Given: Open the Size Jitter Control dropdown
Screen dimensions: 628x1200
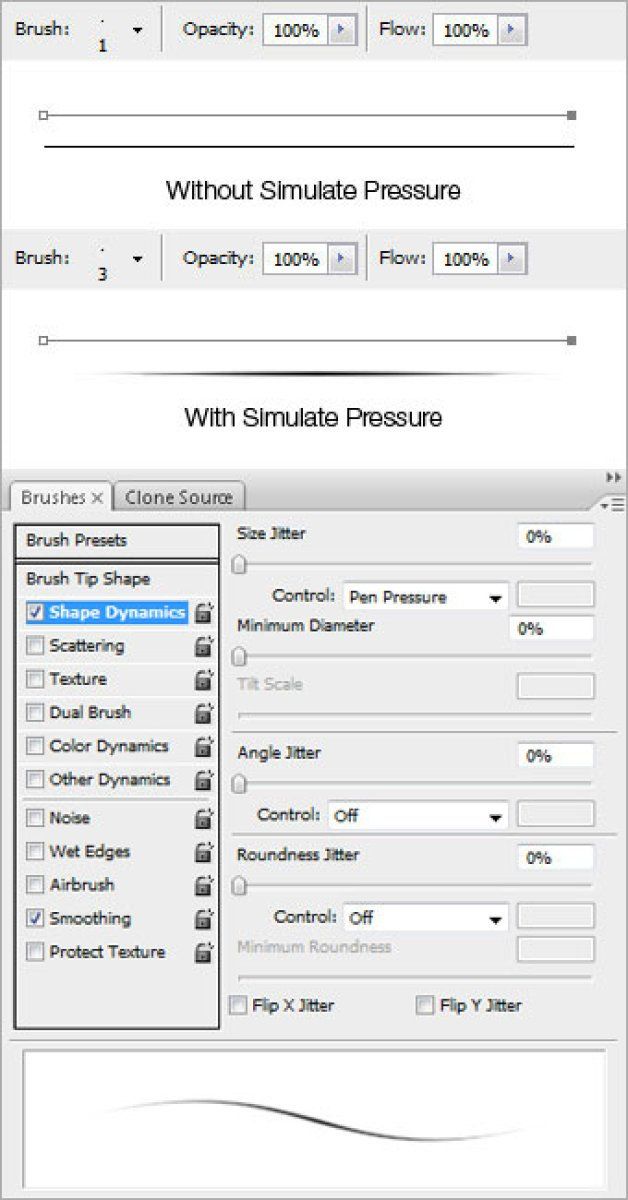Looking at the screenshot, I should pos(425,597).
